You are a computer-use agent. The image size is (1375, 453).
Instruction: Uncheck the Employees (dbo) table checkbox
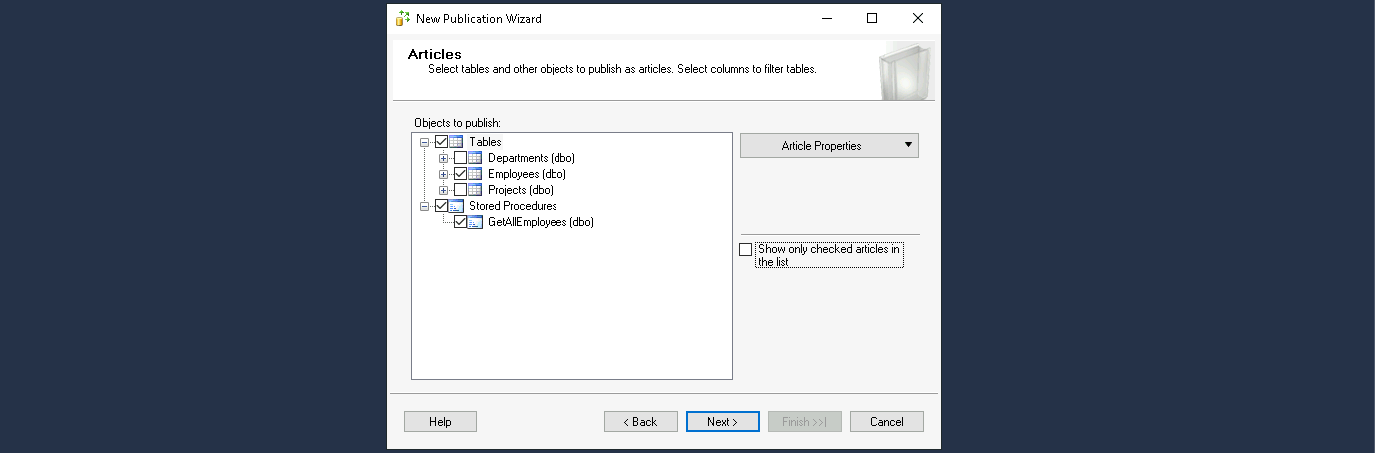460,174
